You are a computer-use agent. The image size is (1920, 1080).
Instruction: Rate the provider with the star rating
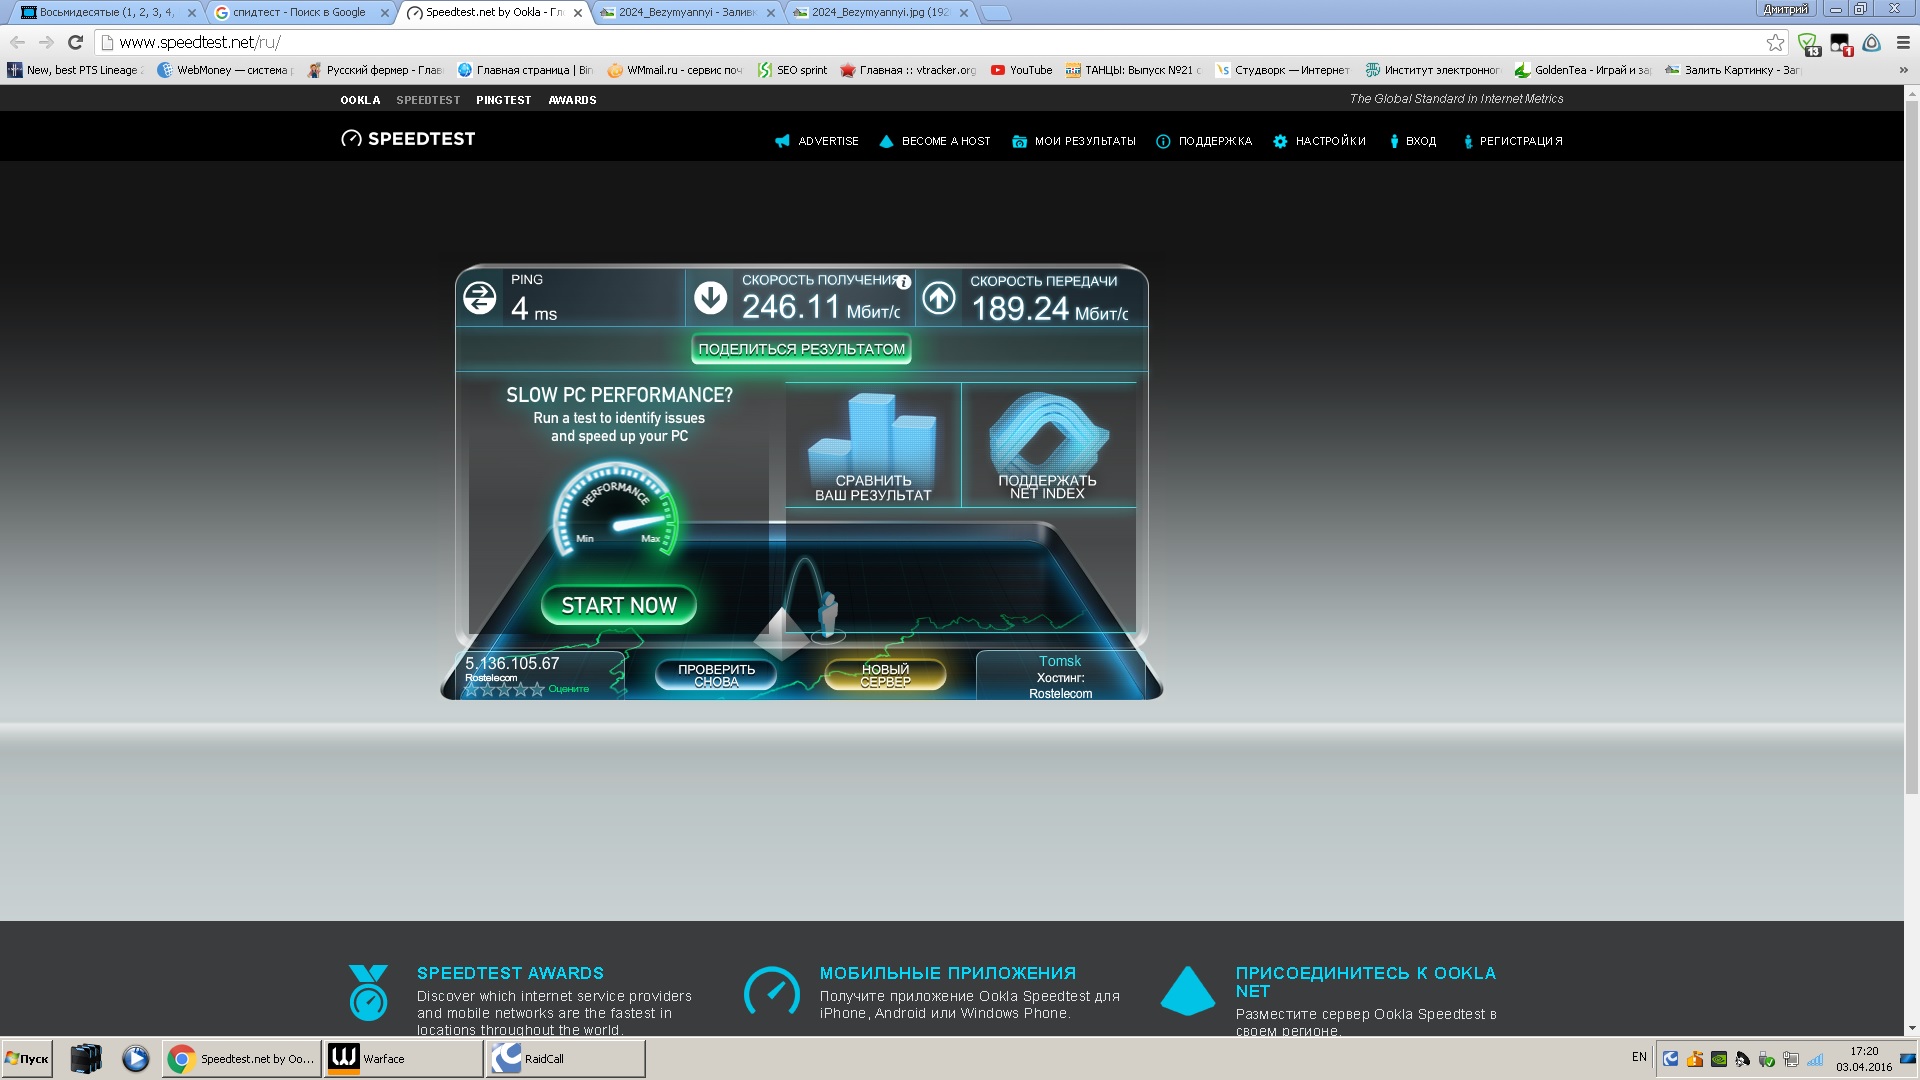[x=504, y=689]
